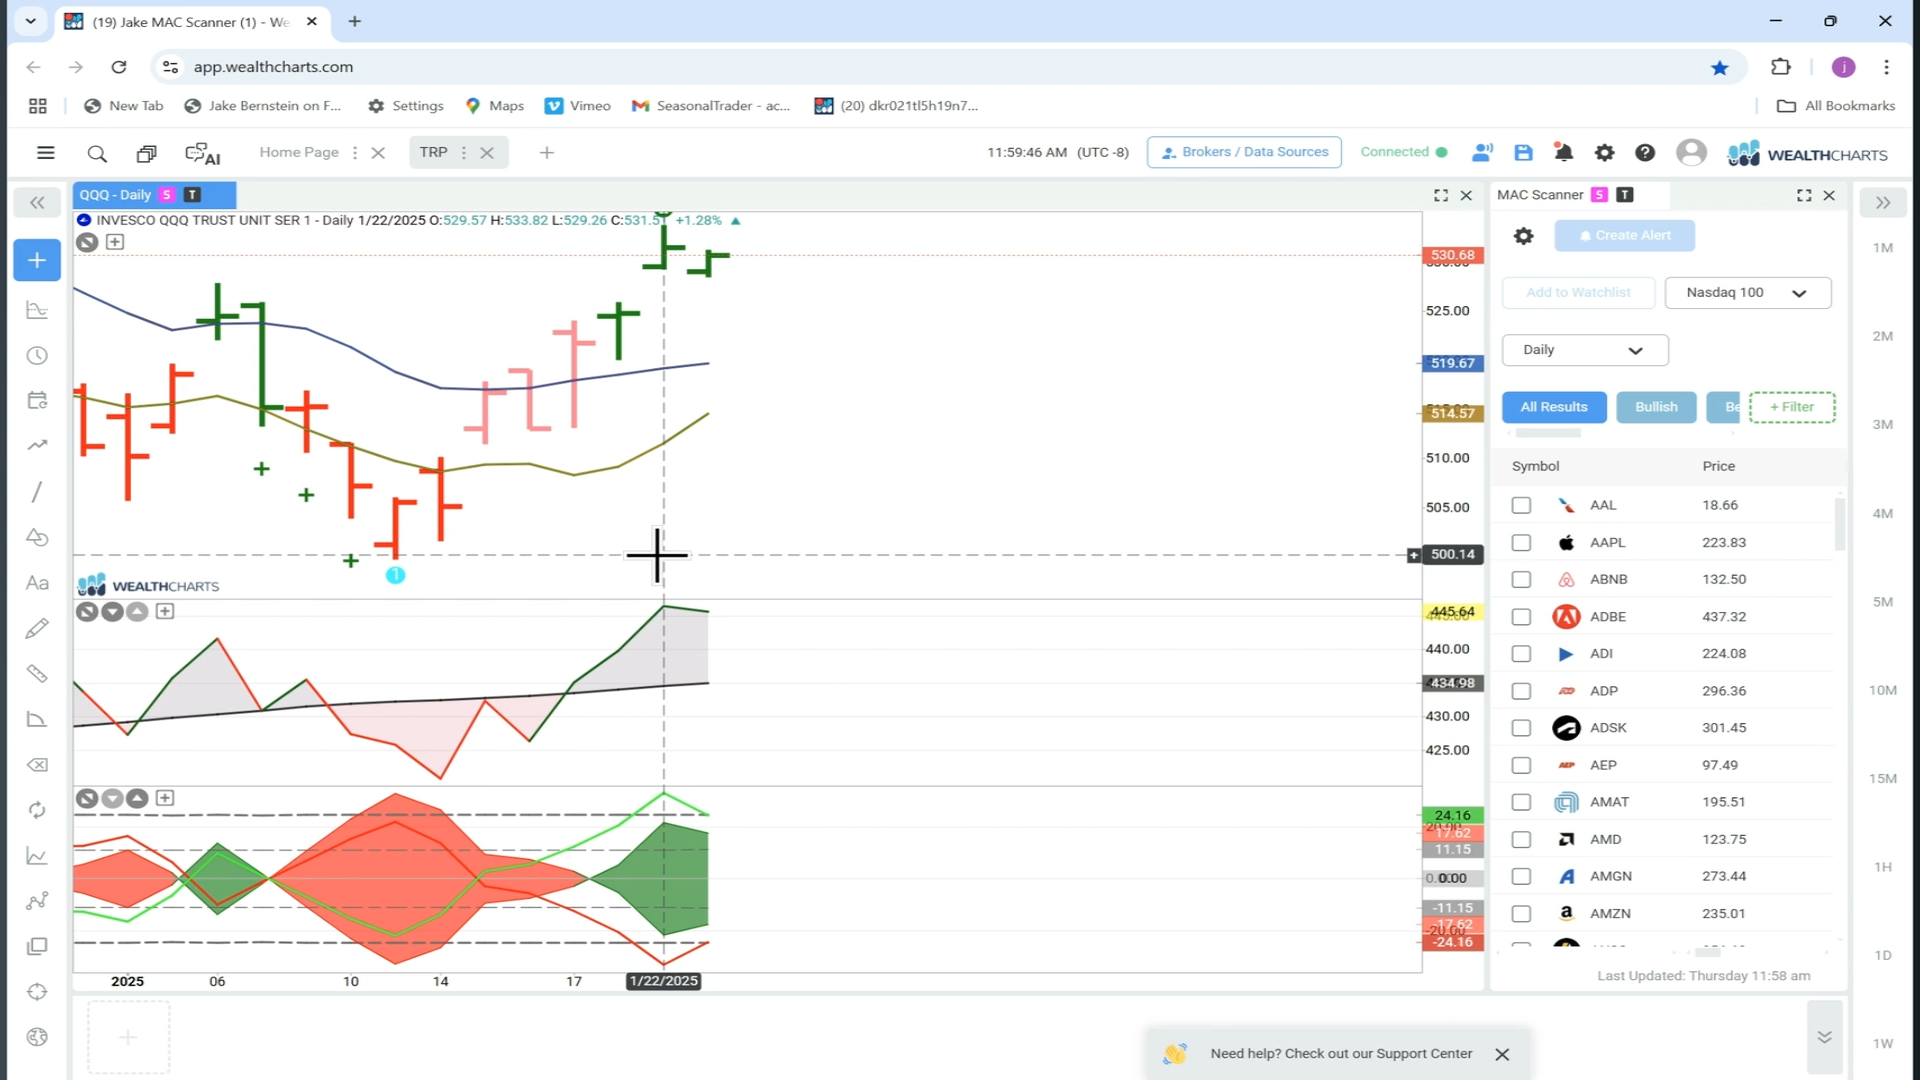Bookmark page with the star icon
This screenshot has height=1080, width=1920.
coord(1719,67)
